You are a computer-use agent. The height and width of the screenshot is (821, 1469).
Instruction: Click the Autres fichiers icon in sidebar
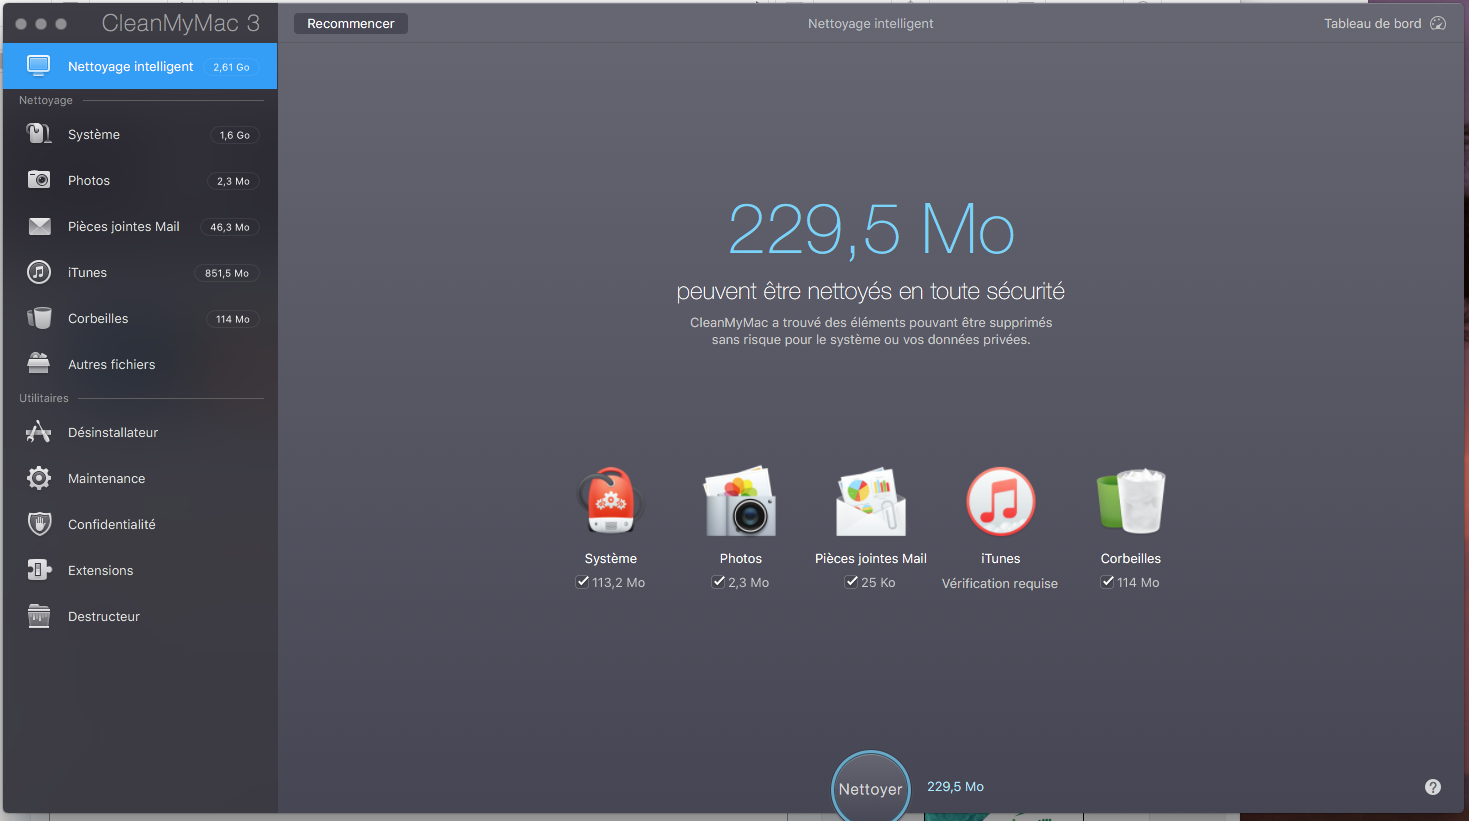pos(39,364)
